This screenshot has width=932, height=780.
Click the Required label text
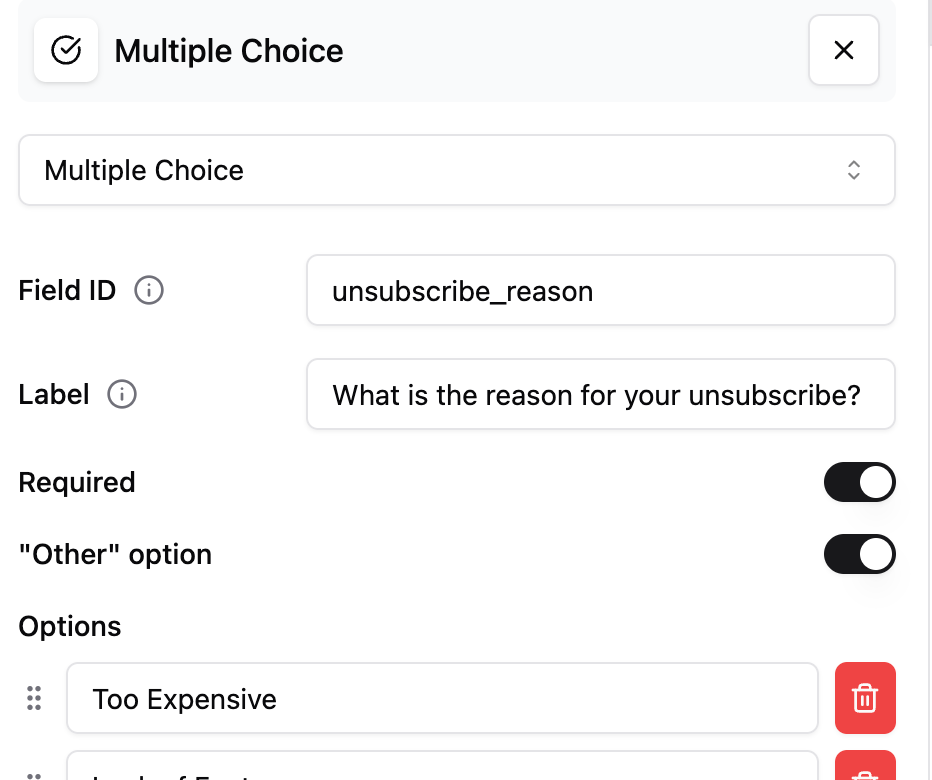point(77,482)
